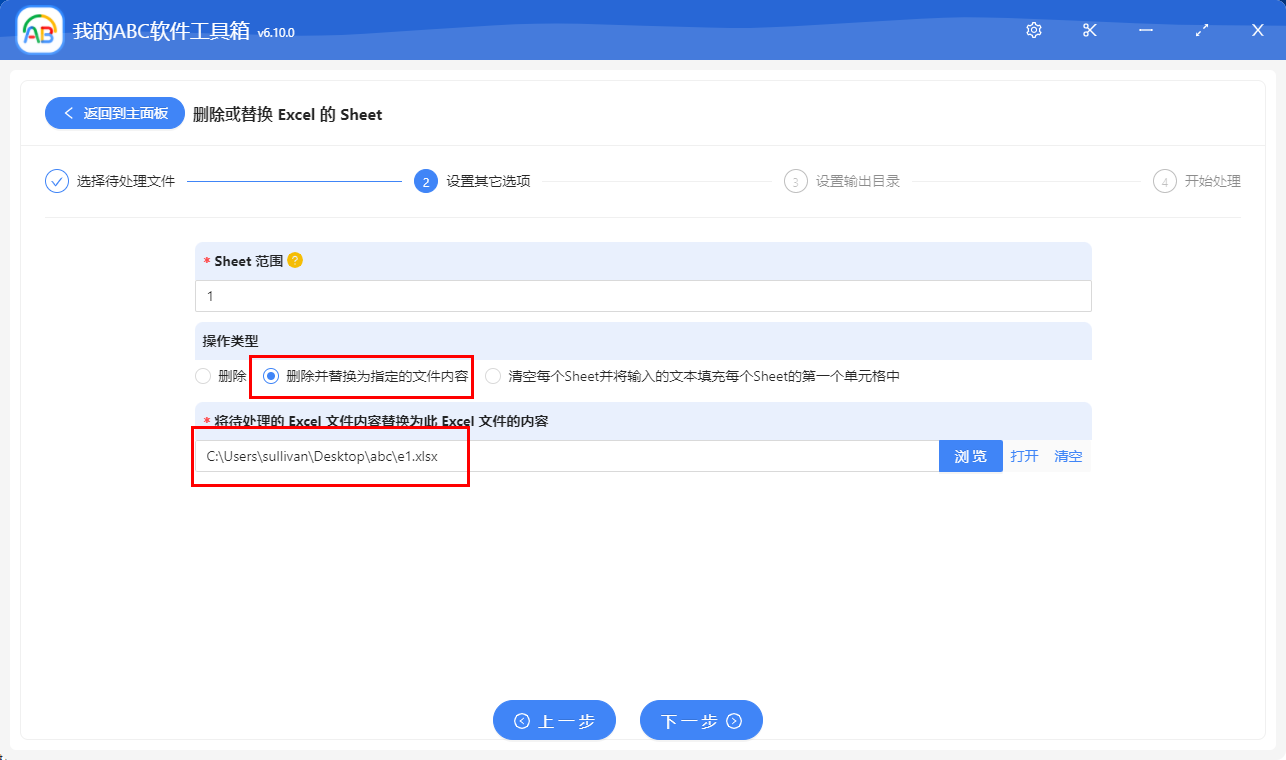Clear the file path using 清空 link

click(1068, 456)
